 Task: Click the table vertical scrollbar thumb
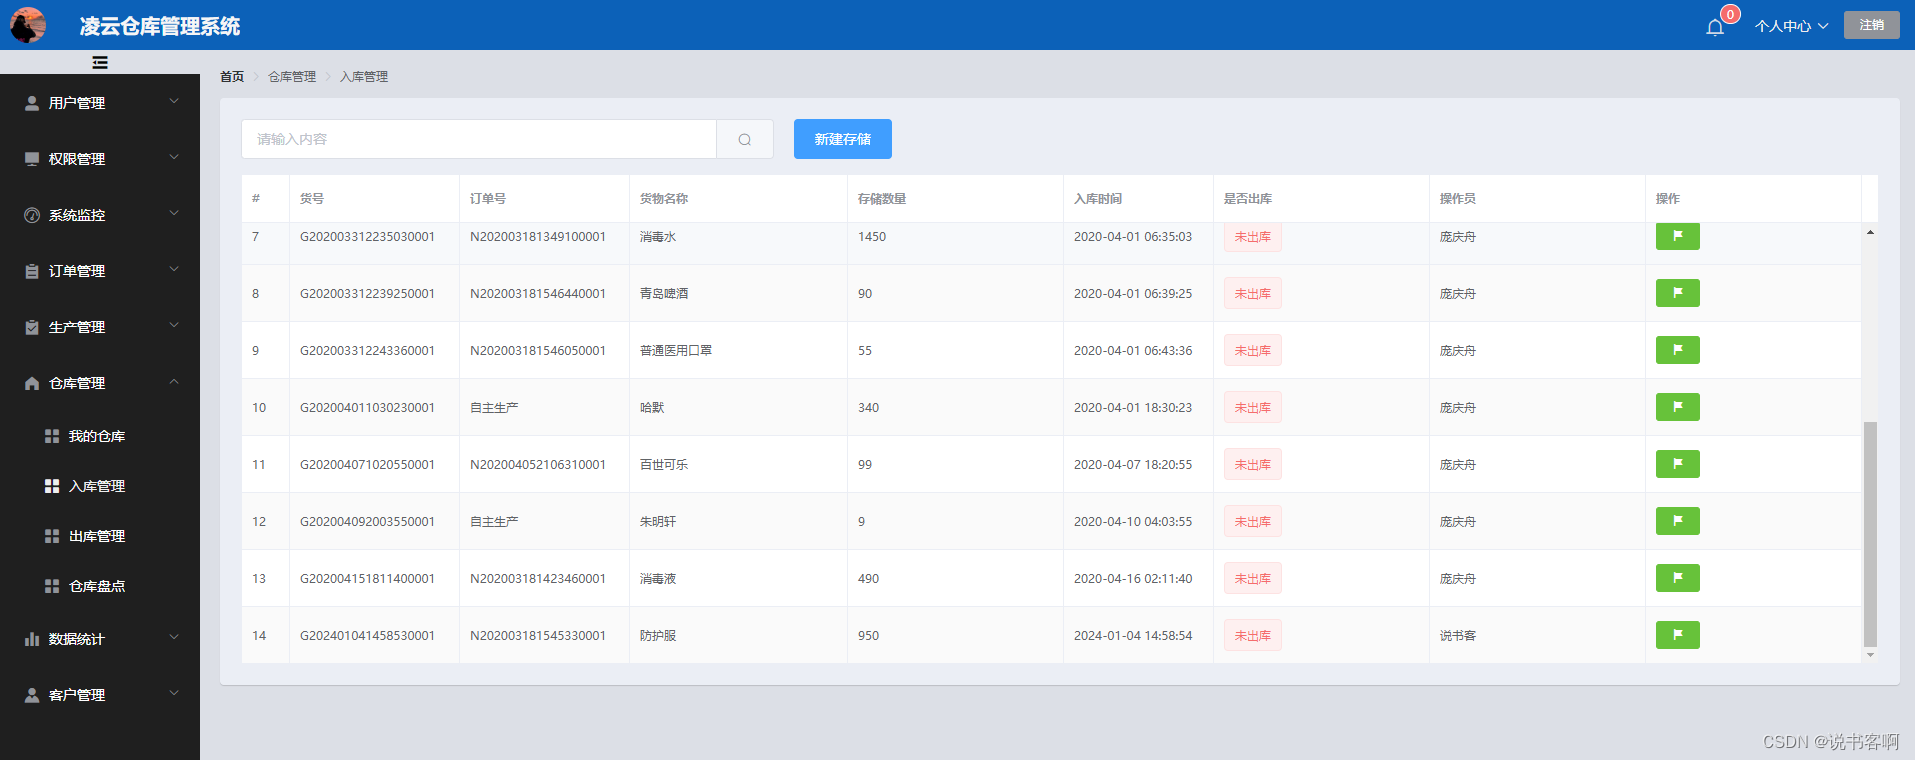[x=1870, y=534]
